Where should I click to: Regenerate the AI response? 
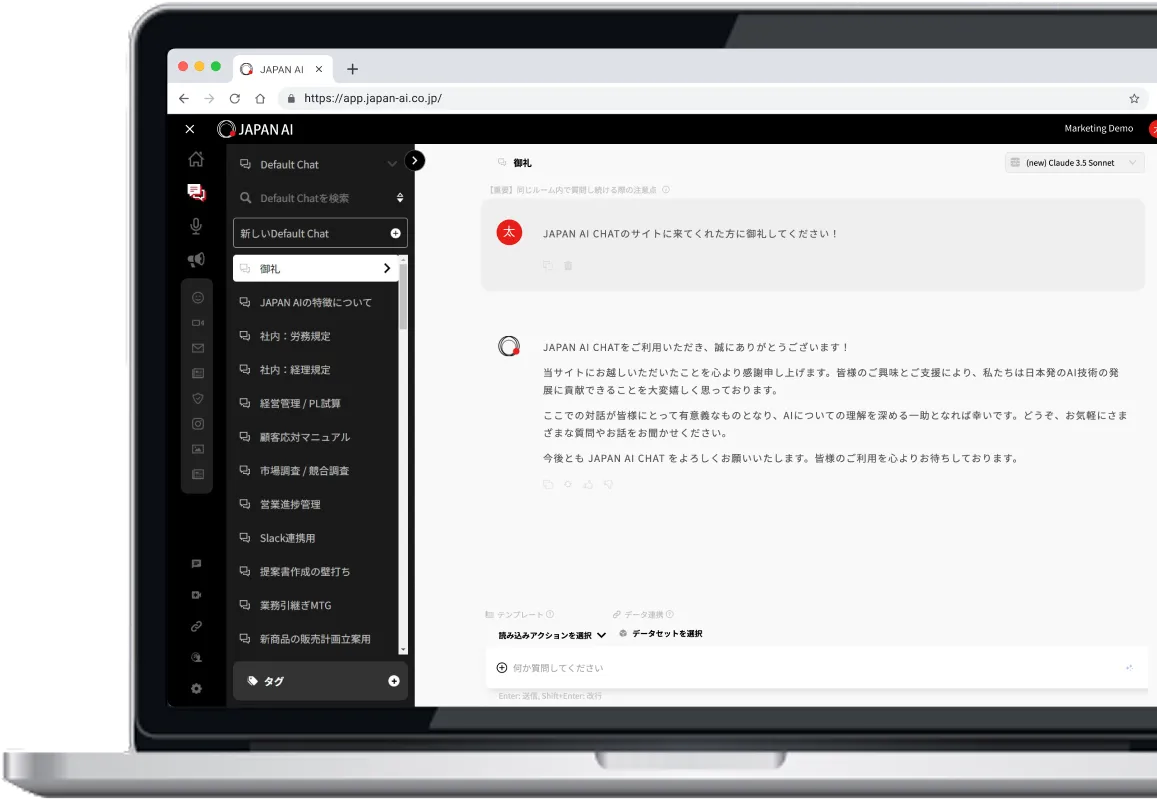click(567, 485)
